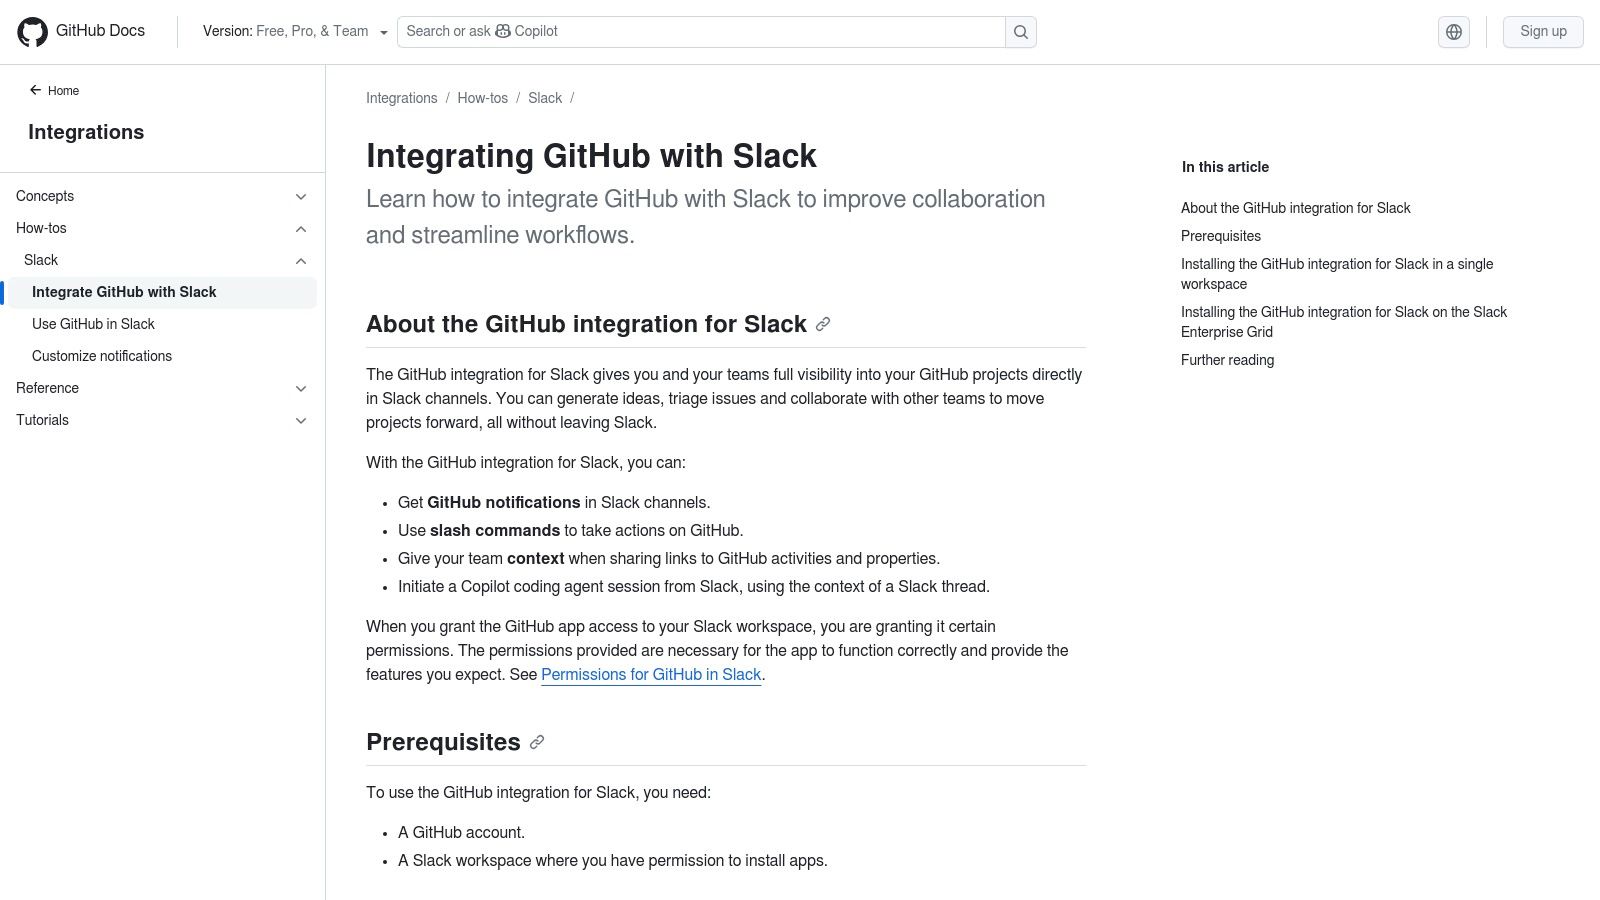1600x900 pixels.
Task: Open the language selector globe icon
Action: click(x=1453, y=31)
